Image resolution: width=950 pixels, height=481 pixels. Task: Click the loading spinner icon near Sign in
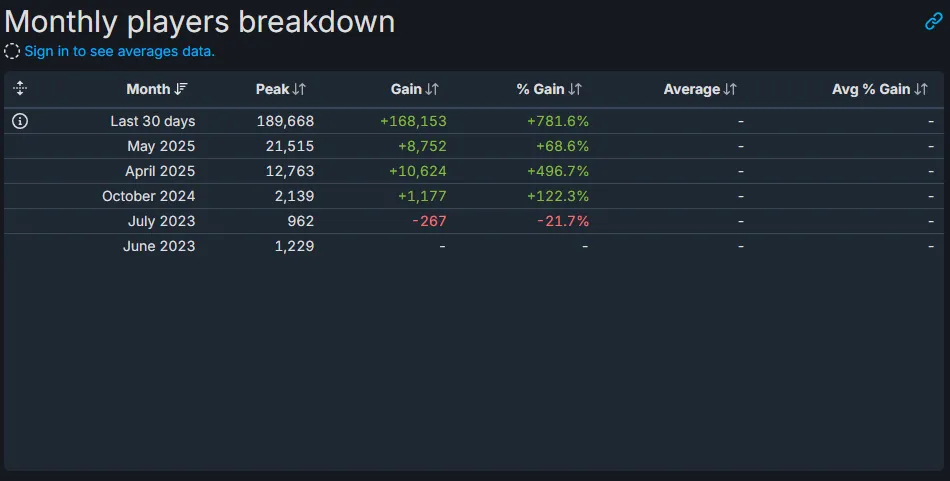(12, 51)
